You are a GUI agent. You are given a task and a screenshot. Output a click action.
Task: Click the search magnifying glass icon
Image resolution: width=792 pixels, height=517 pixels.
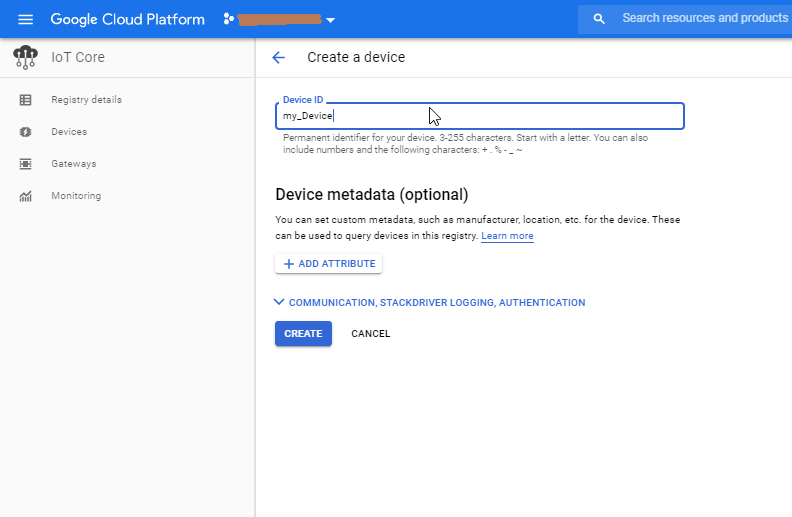[x=599, y=19]
